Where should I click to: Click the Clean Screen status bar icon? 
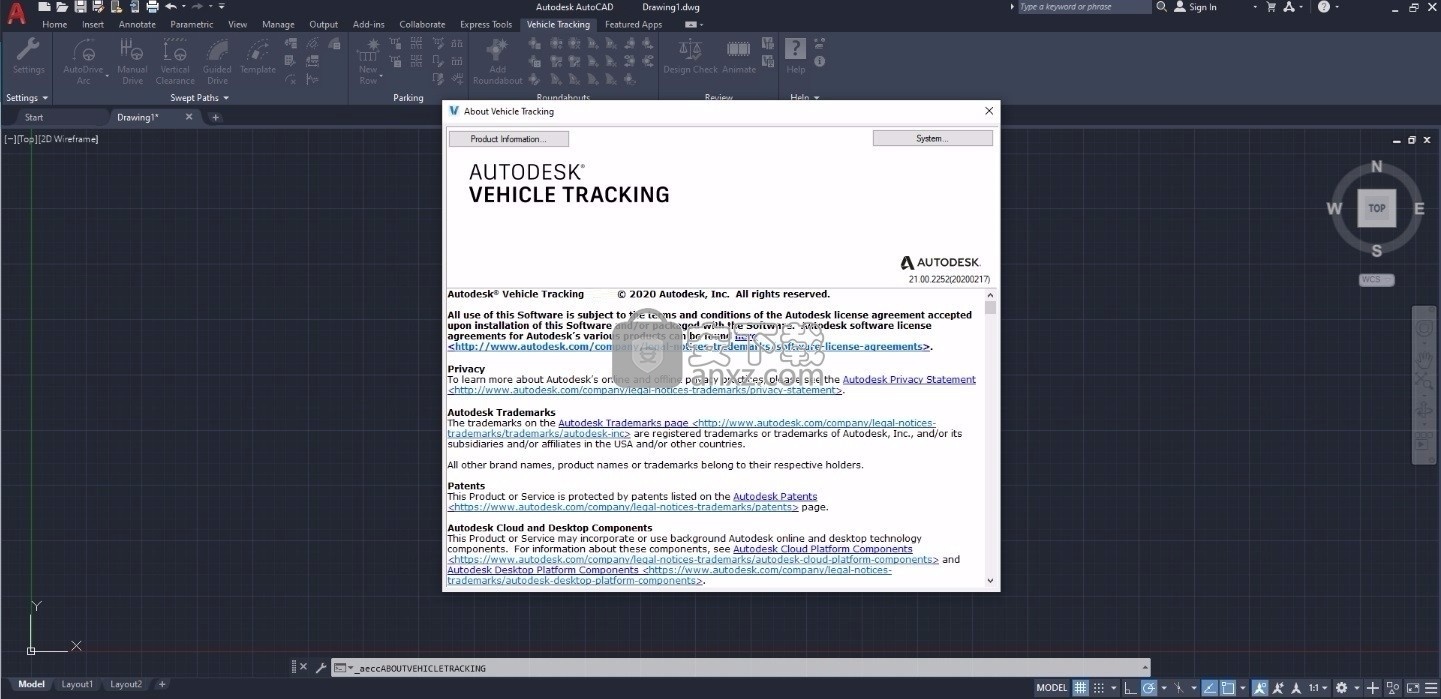pos(1413,688)
